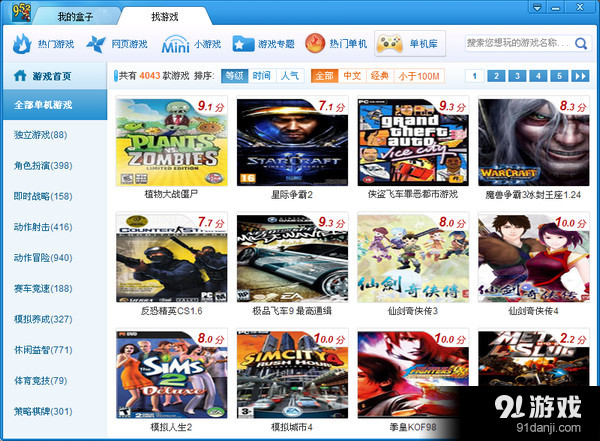This screenshot has height=441, width=600.
Task: Open King of Fighters 98 cover
Action: click(413, 375)
